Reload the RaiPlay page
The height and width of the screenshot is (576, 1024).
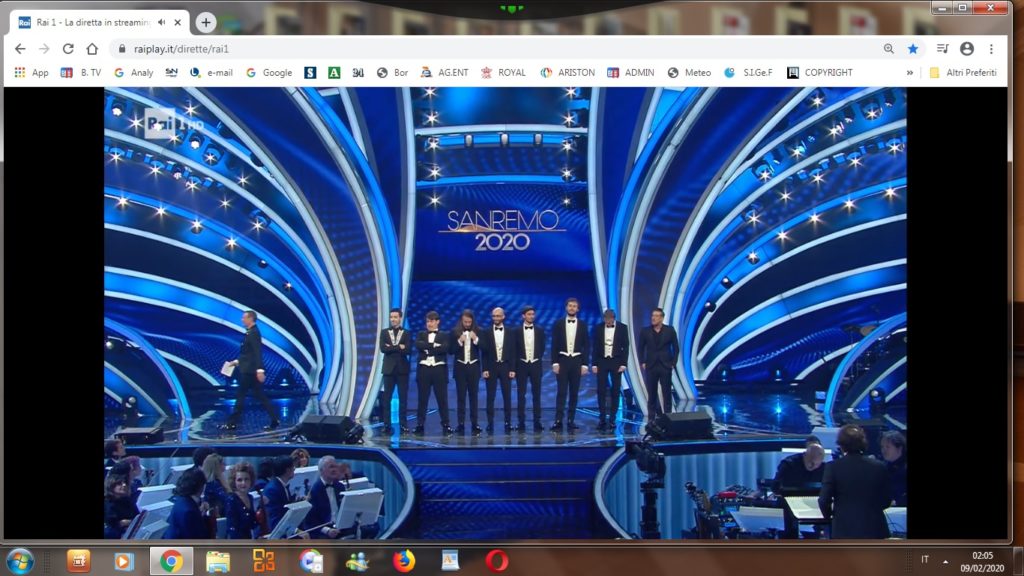click(68, 48)
